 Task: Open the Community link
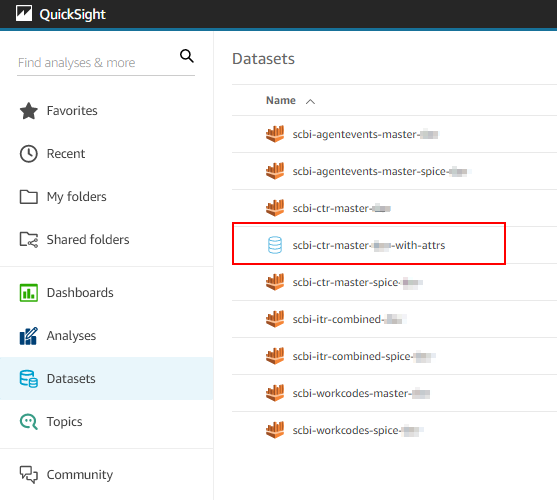pos(80,475)
